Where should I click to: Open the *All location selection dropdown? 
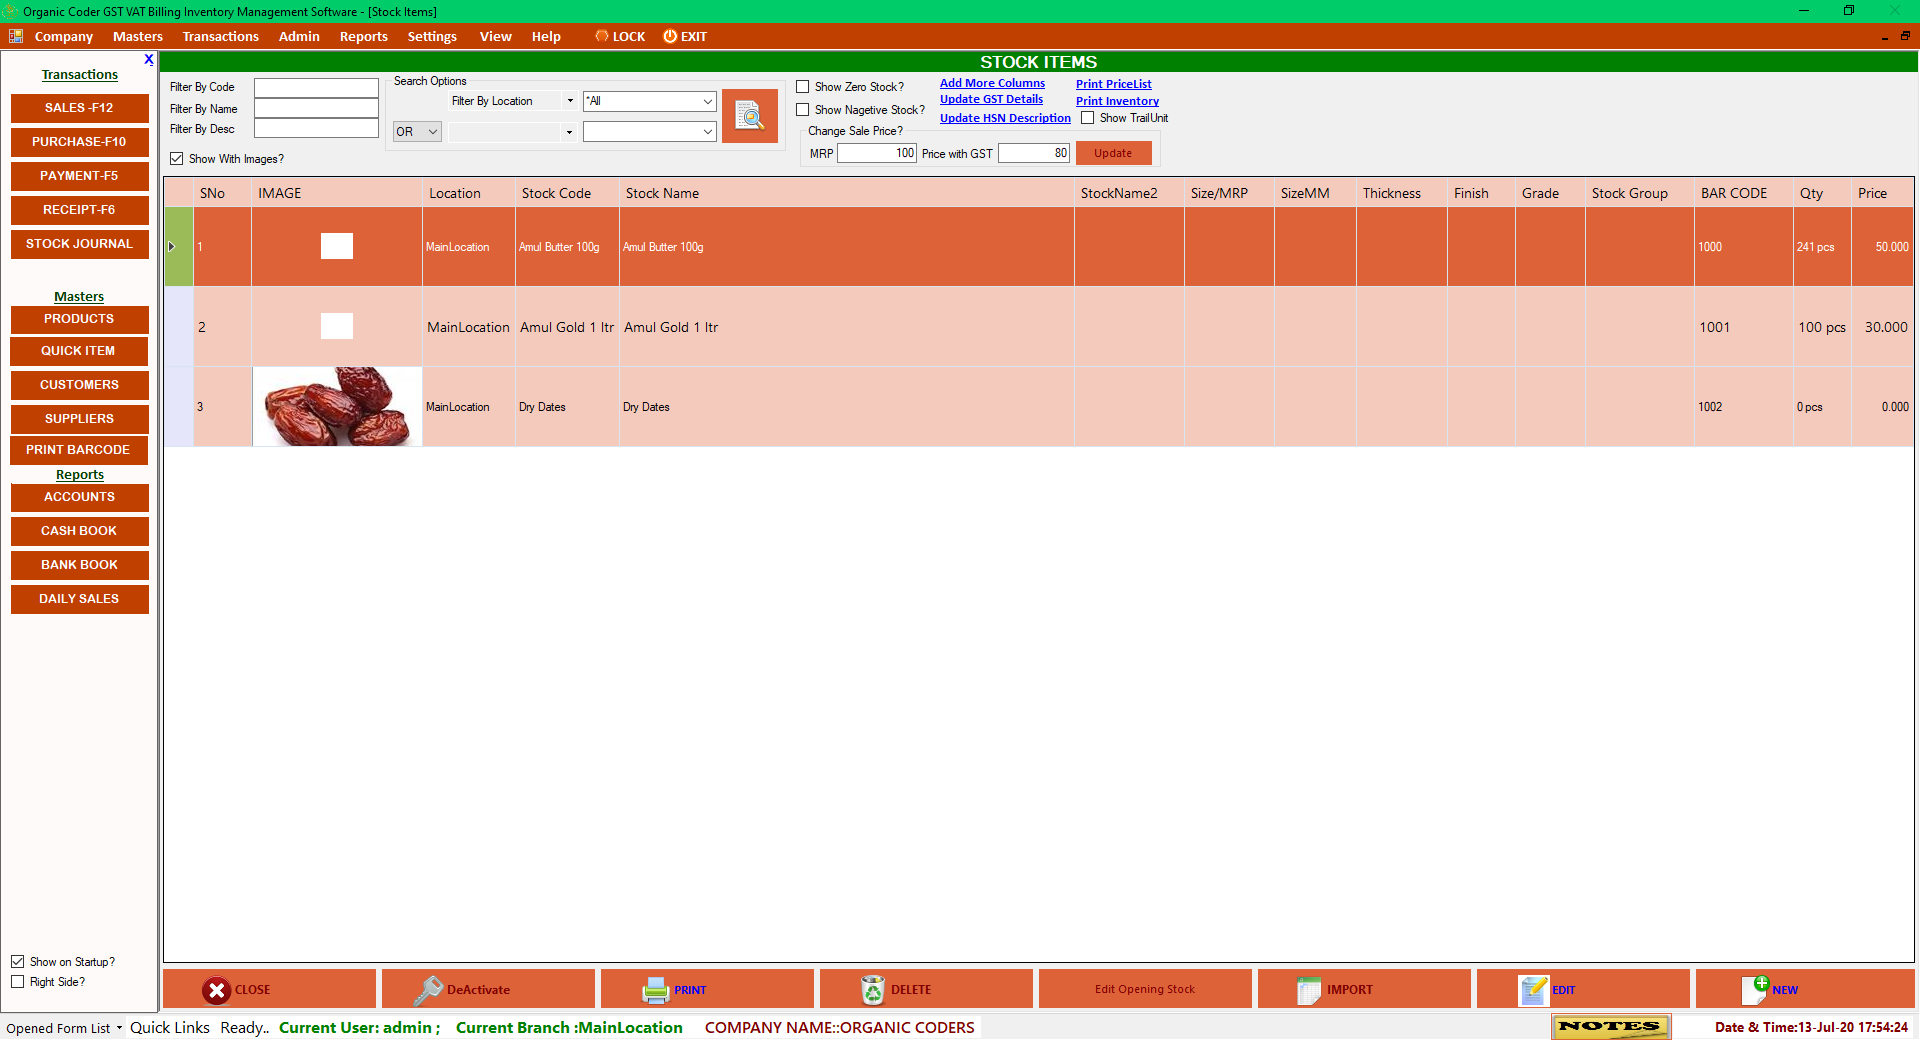pyautogui.click(x=707, y=101)
